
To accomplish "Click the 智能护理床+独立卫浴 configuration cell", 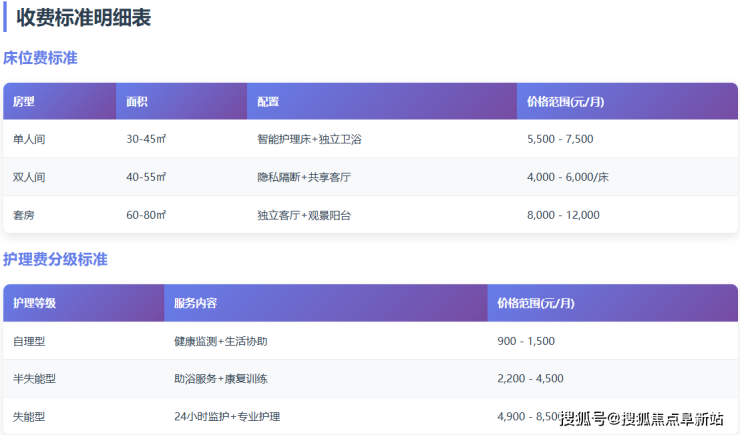I will coord(309,140).
